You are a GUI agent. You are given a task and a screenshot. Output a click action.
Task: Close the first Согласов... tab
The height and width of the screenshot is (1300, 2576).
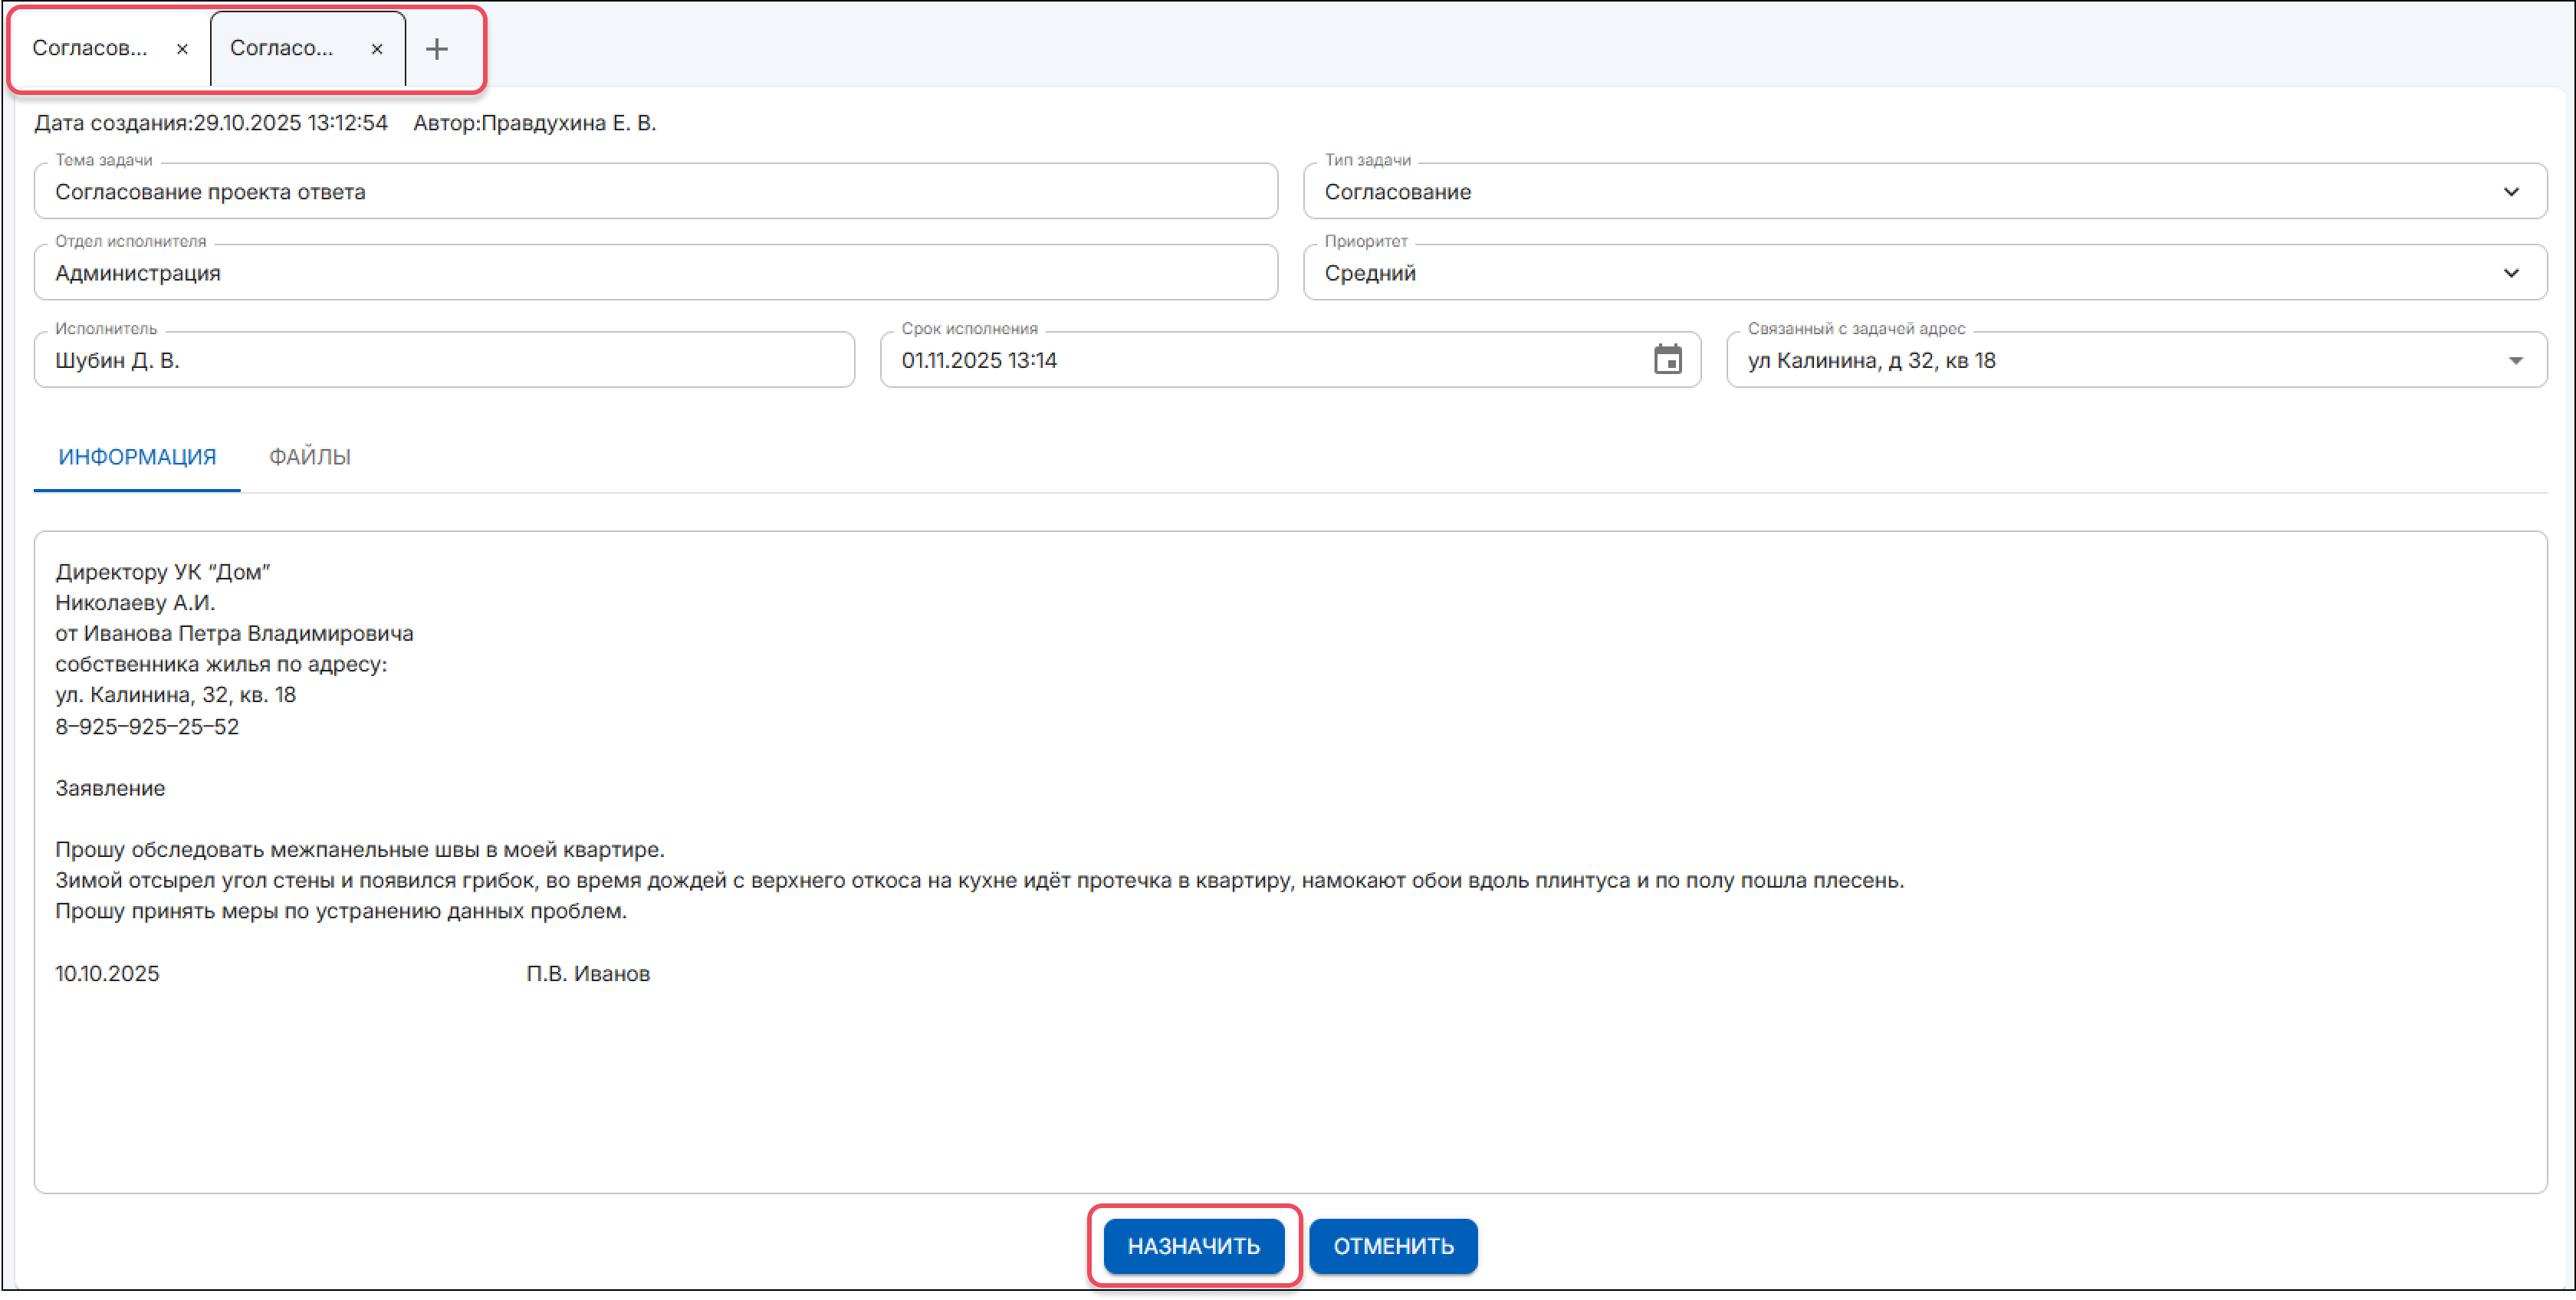182,49
